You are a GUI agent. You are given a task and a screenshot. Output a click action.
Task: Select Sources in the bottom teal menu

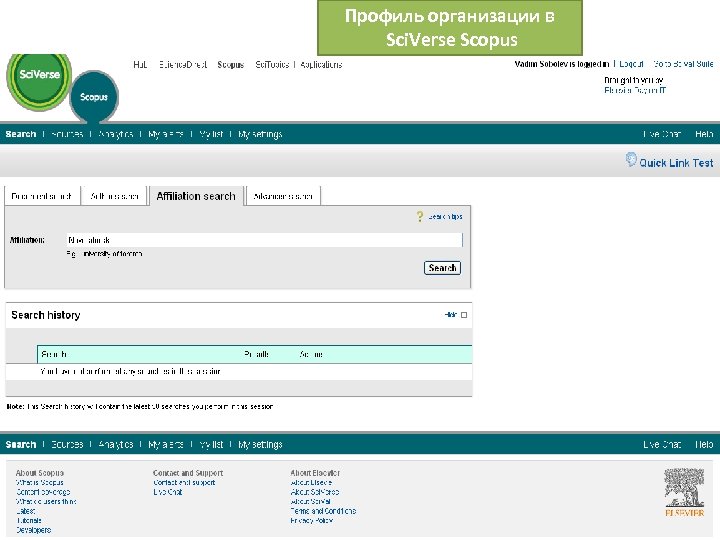tap(67, 444)
